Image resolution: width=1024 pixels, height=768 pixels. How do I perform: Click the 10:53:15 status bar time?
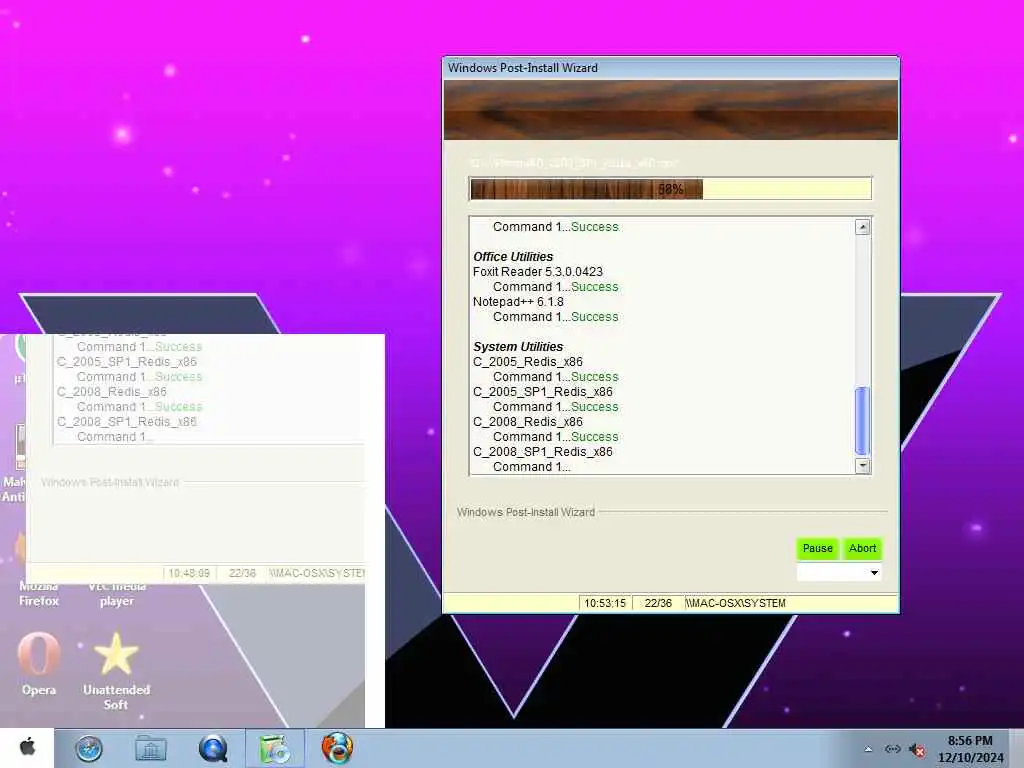pos(605,603)
